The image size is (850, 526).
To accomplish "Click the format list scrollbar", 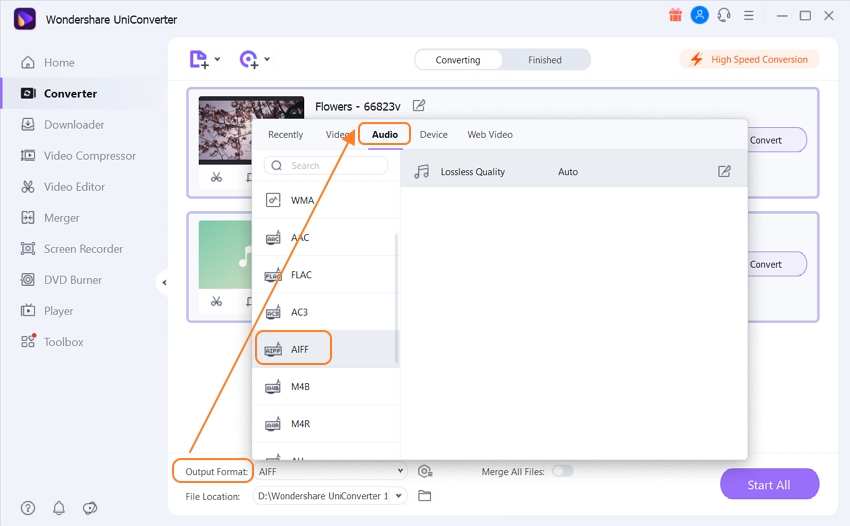I will pos(396,298).
